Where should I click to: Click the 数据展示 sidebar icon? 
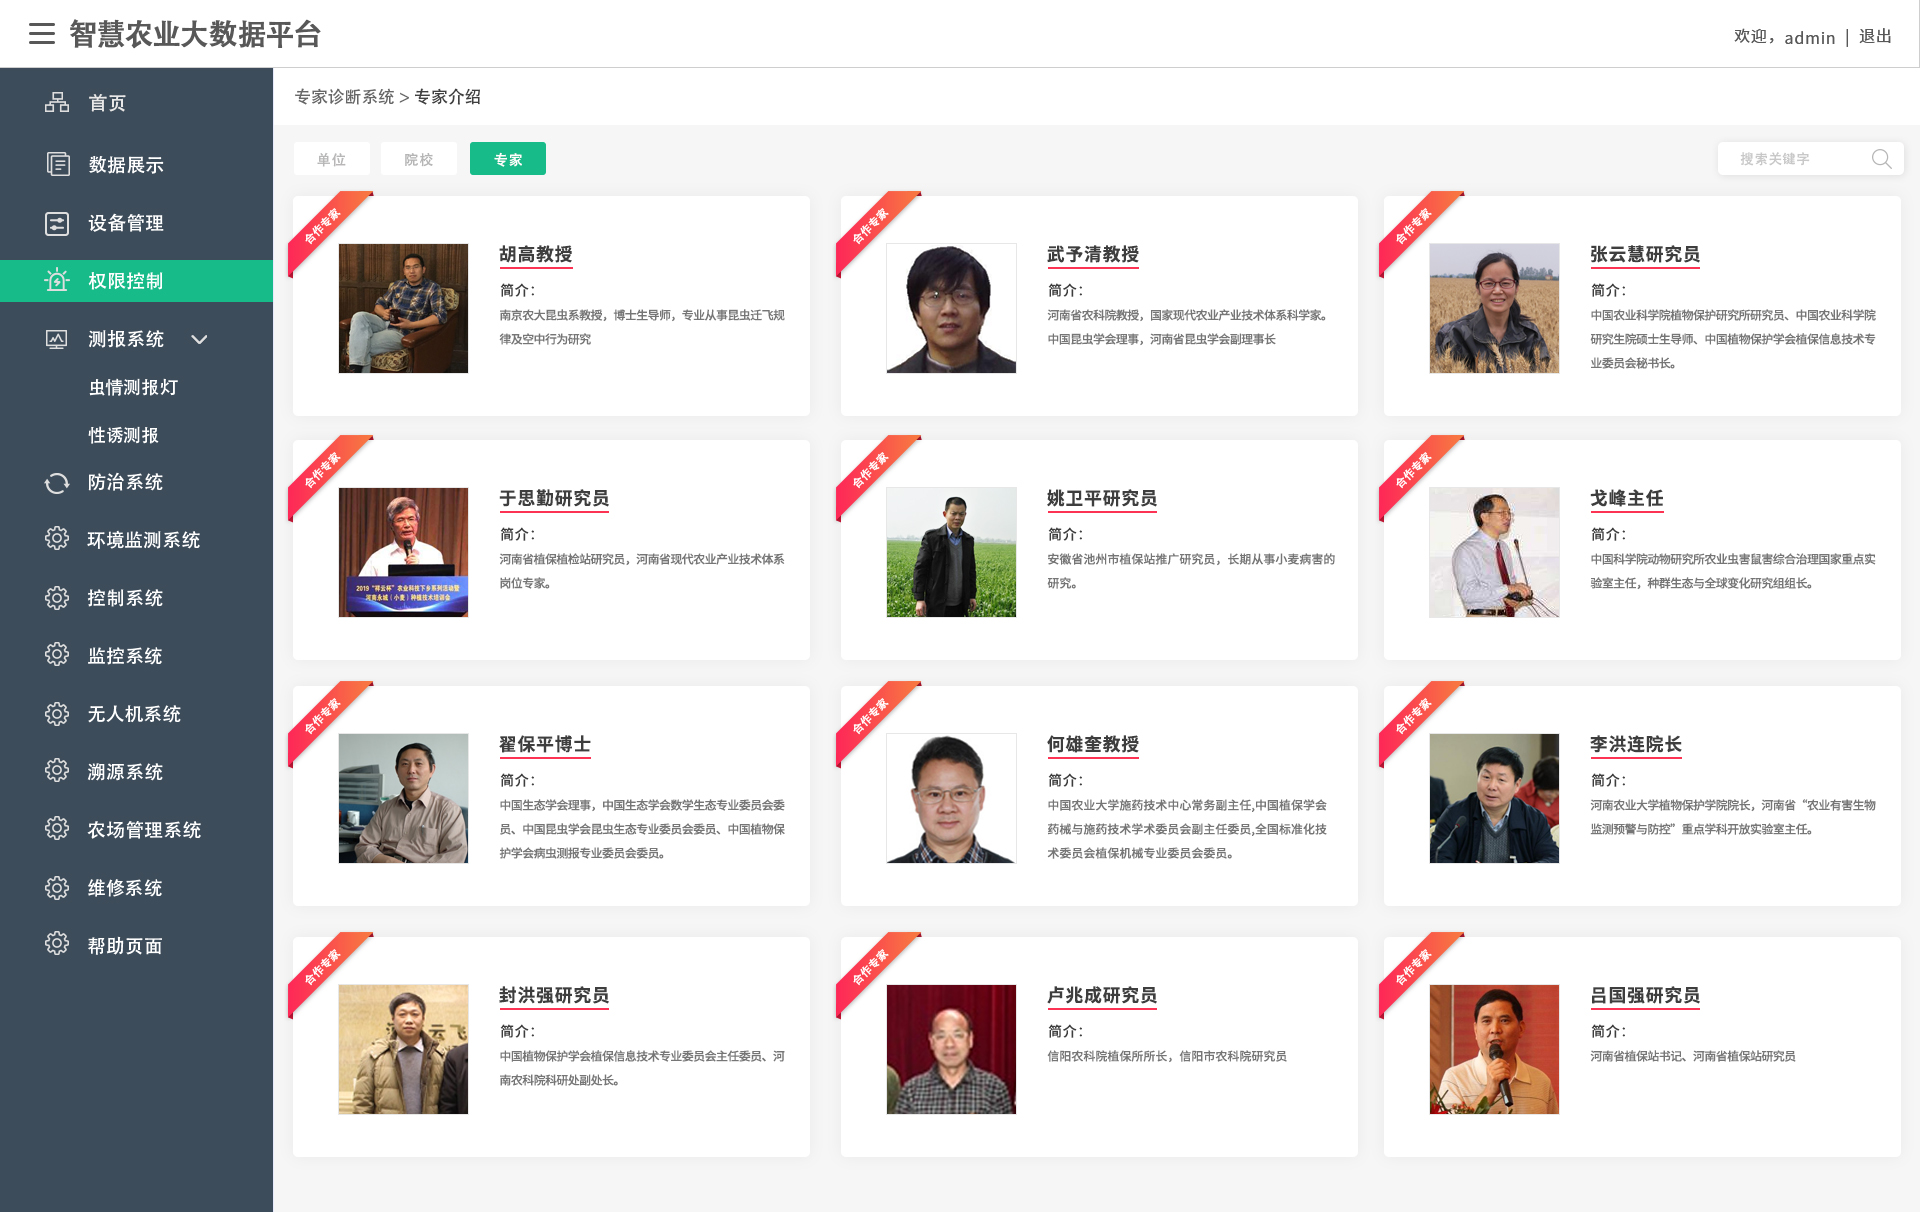pyautogui.click(x=58, y=164)
